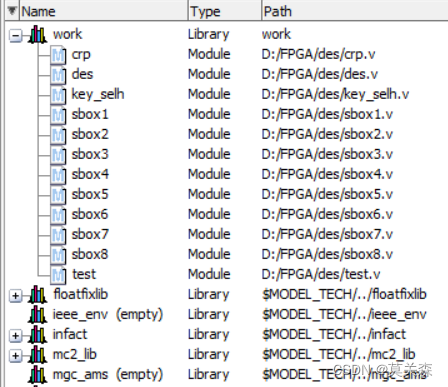Collapse the work library tree
The width and height of the screenshot is (448, 387).
point(15,35)
